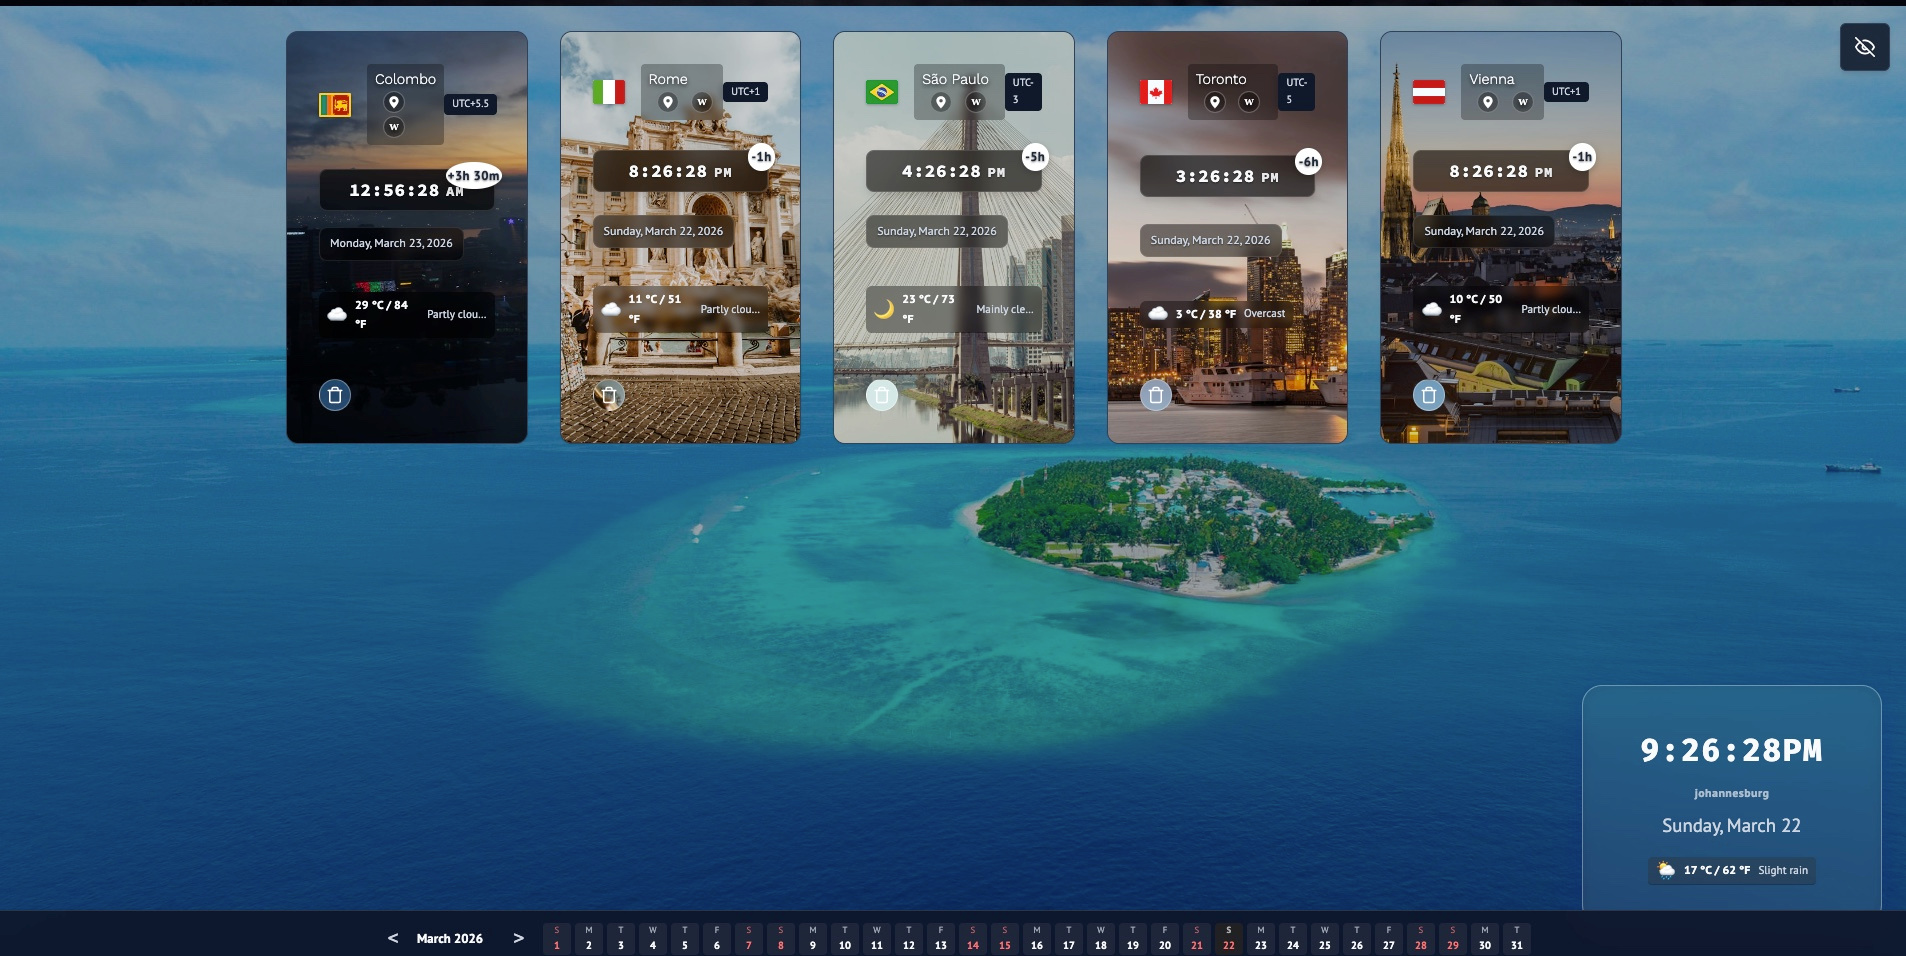Click the +3h 30m offset bubble on Colombo
1906x956 pixels.
(472, 174)
